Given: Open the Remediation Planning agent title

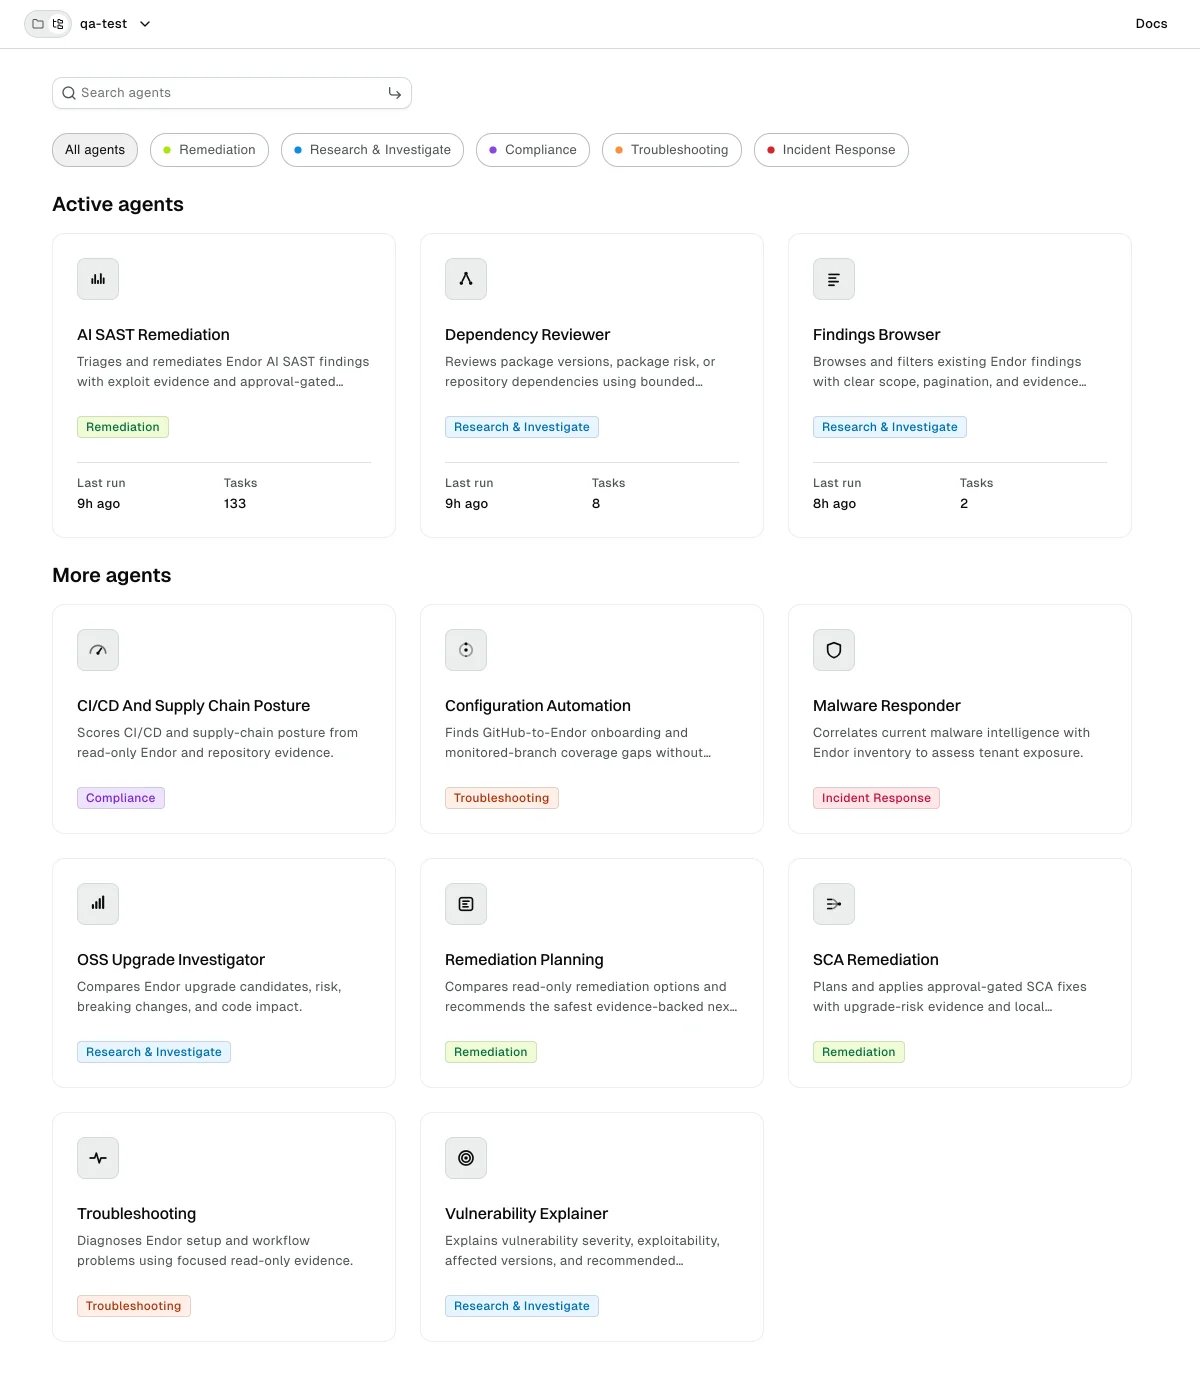Looking at the screenshot, I should tap(524, 960).
